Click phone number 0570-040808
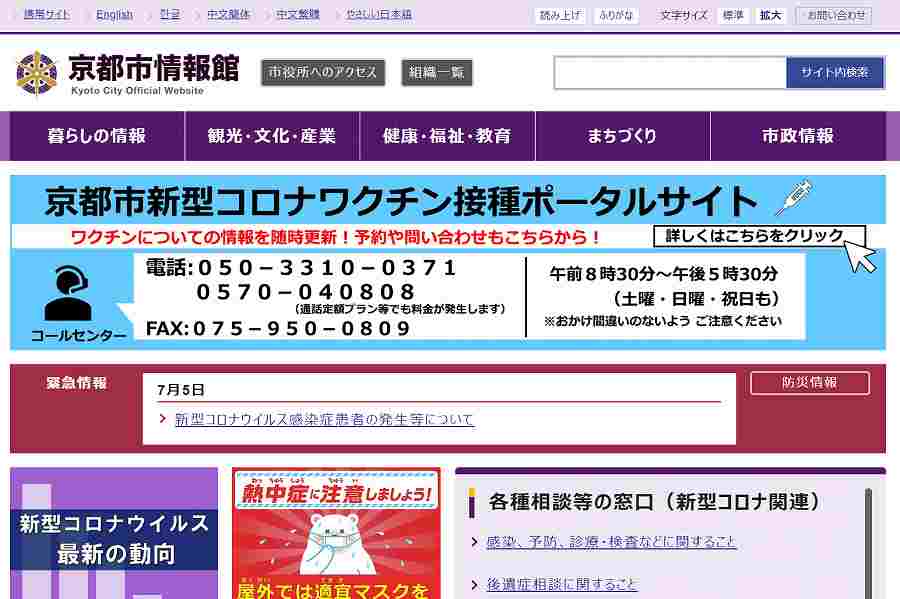This screenshot has height=599, width=900. [x=305, y=292]
